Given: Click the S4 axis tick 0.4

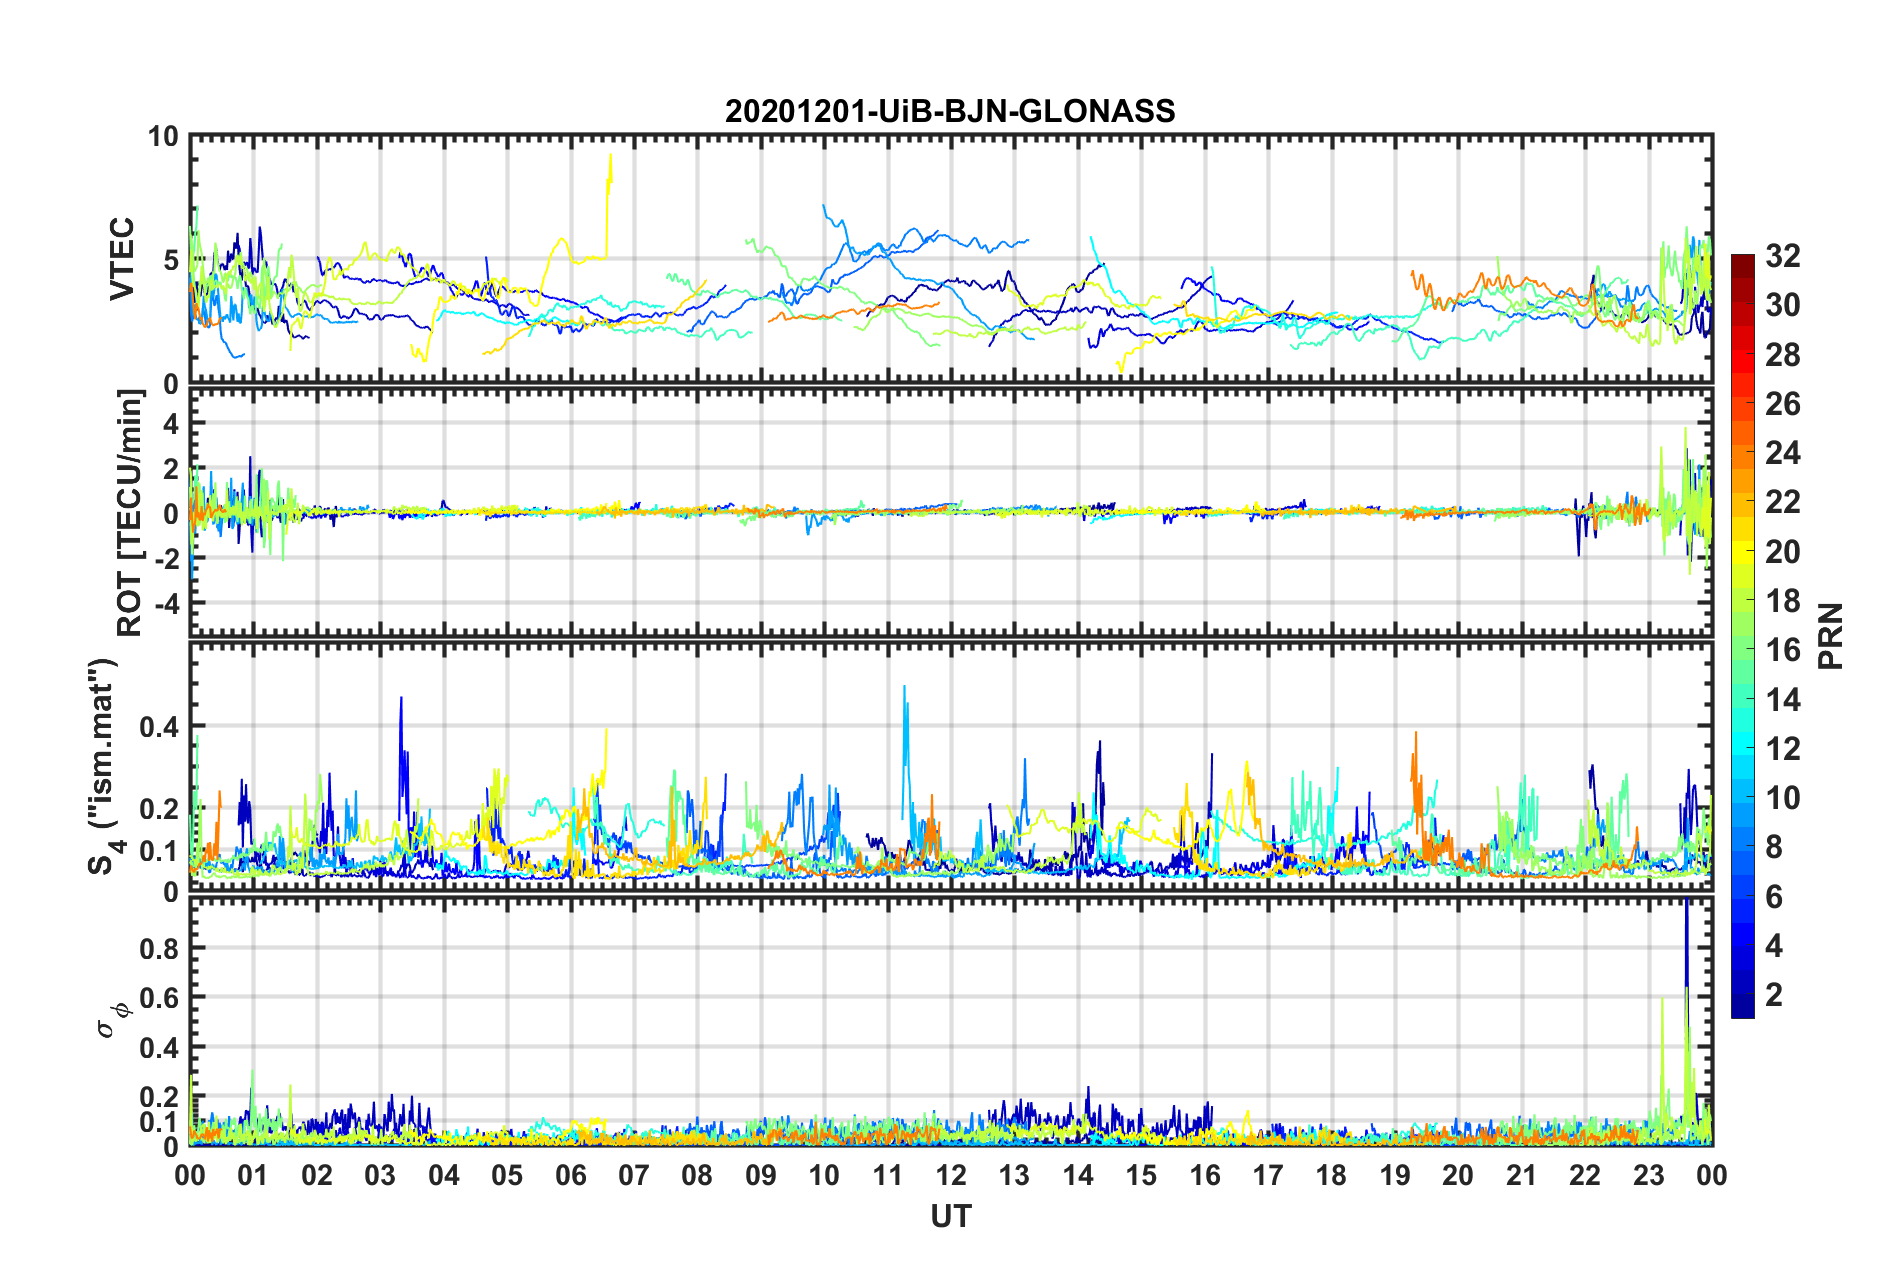Looking at the screenshot, I should pos(159,727).
